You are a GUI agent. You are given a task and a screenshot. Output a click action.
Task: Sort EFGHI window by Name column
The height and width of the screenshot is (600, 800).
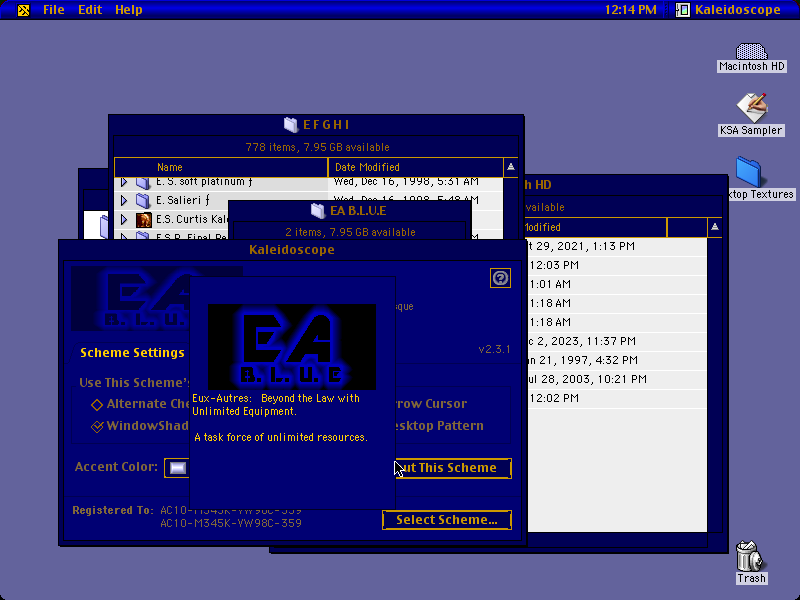pos(221,167)
